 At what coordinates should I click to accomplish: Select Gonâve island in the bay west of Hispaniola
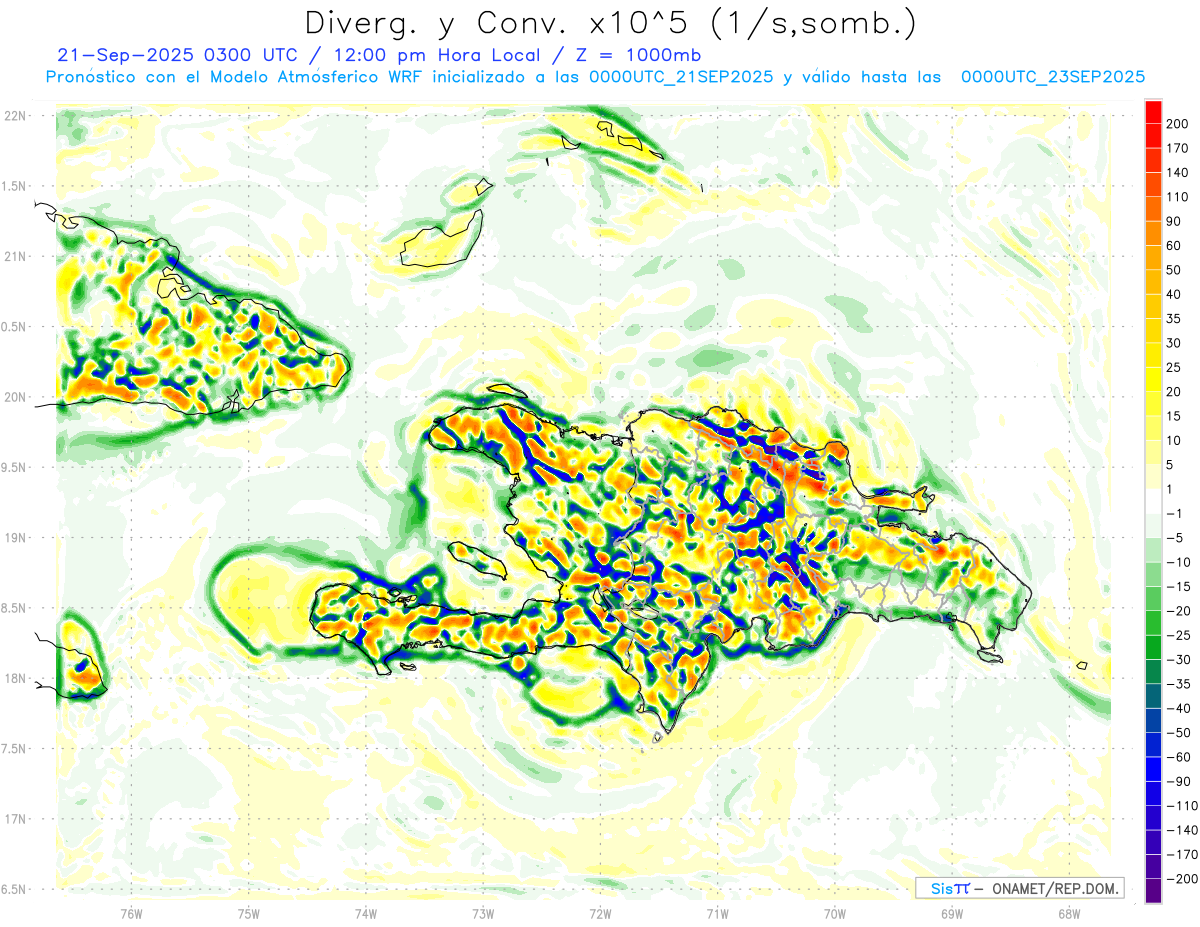[477, 558]
